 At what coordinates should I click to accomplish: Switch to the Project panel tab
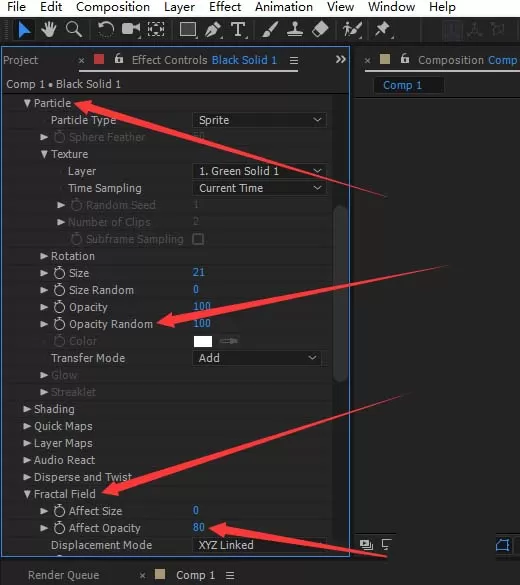tap(21, 60)
